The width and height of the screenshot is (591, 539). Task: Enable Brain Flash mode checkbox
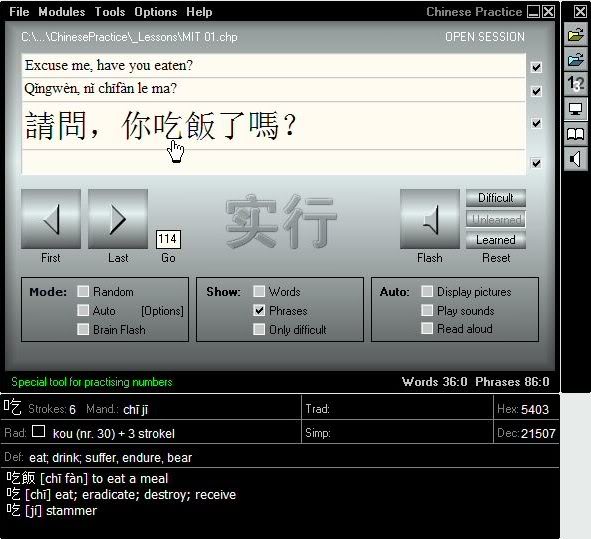(x=83, y=329)
